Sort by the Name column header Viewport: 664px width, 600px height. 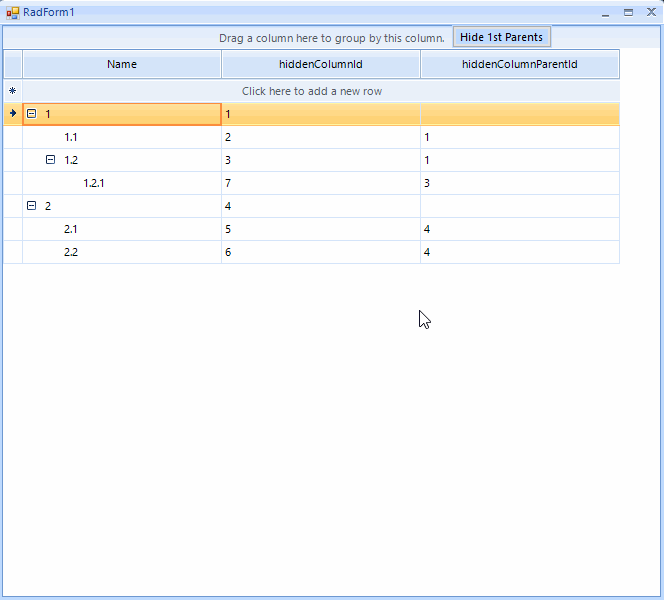point(122,65)
